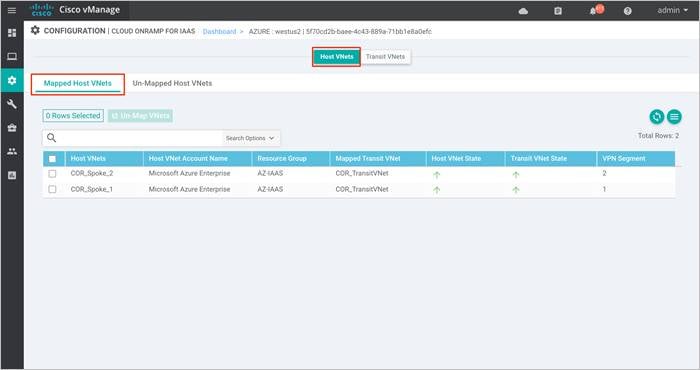Click the Transit VNet State arrow for COR_Spoke_1
Viewport: 700px width, 370px height.
click(516, 190)
